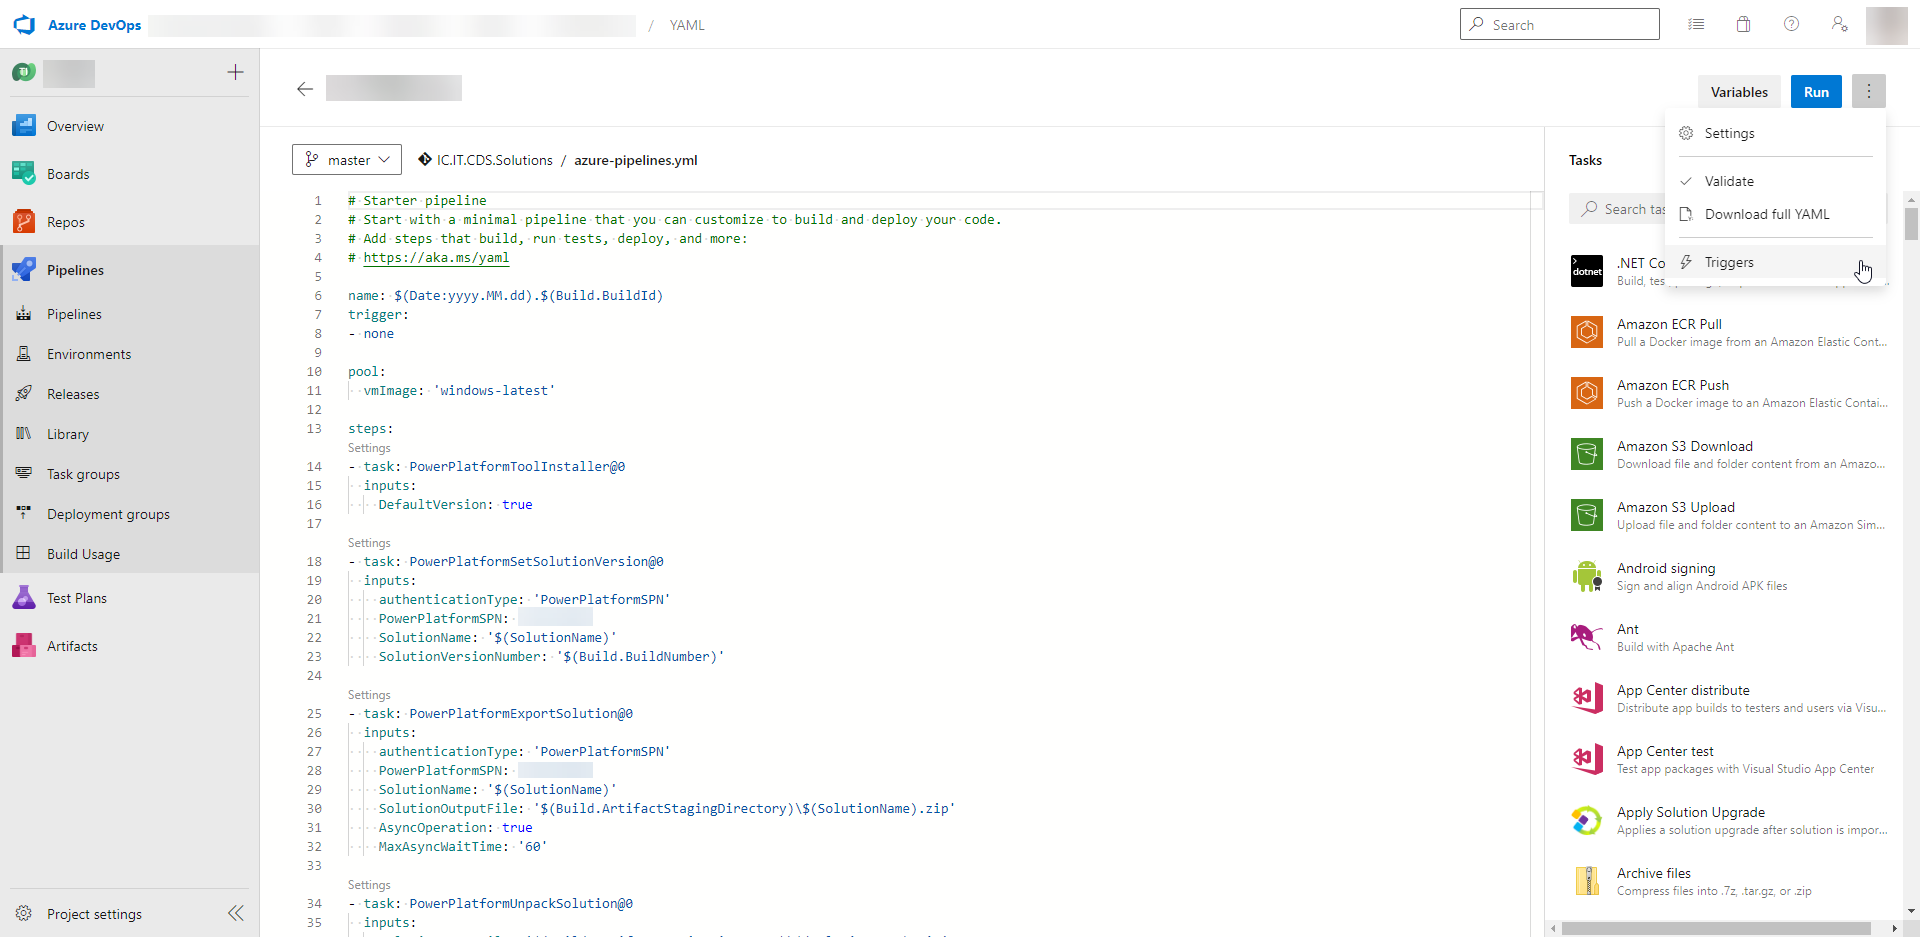1920x937 pixels.
Task: Open the marketplace shopping bag icon
Action: point(1743,24)
